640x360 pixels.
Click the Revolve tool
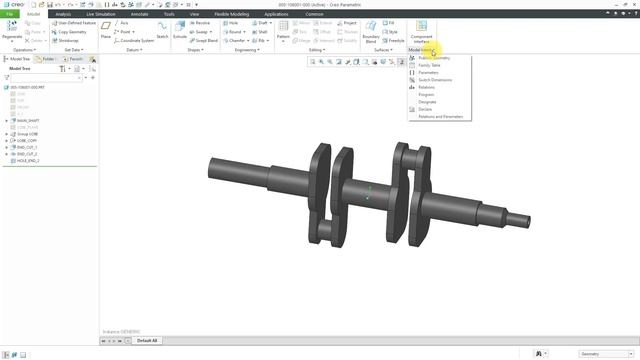(x=200, y=23)
